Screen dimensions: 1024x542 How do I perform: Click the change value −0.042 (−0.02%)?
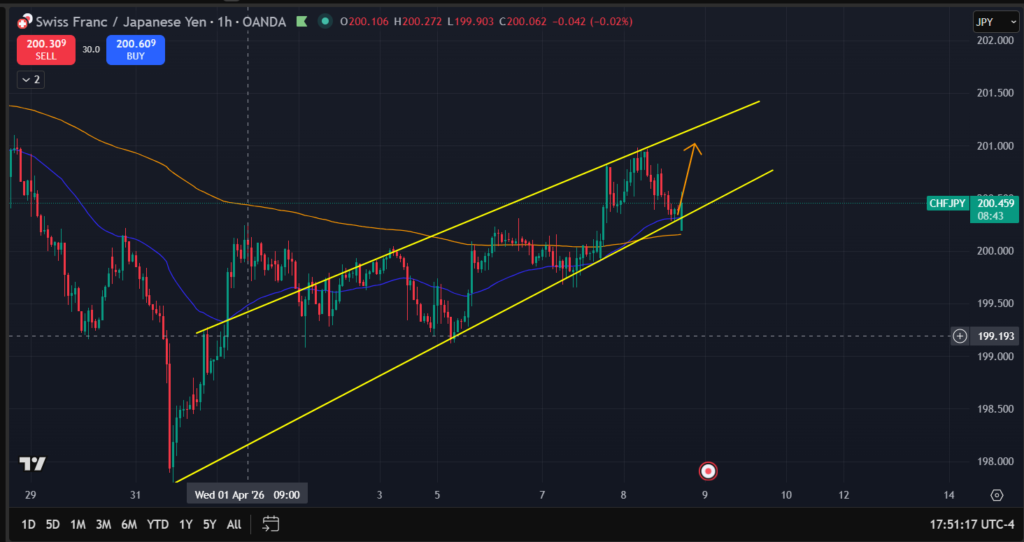click(592, 22)
